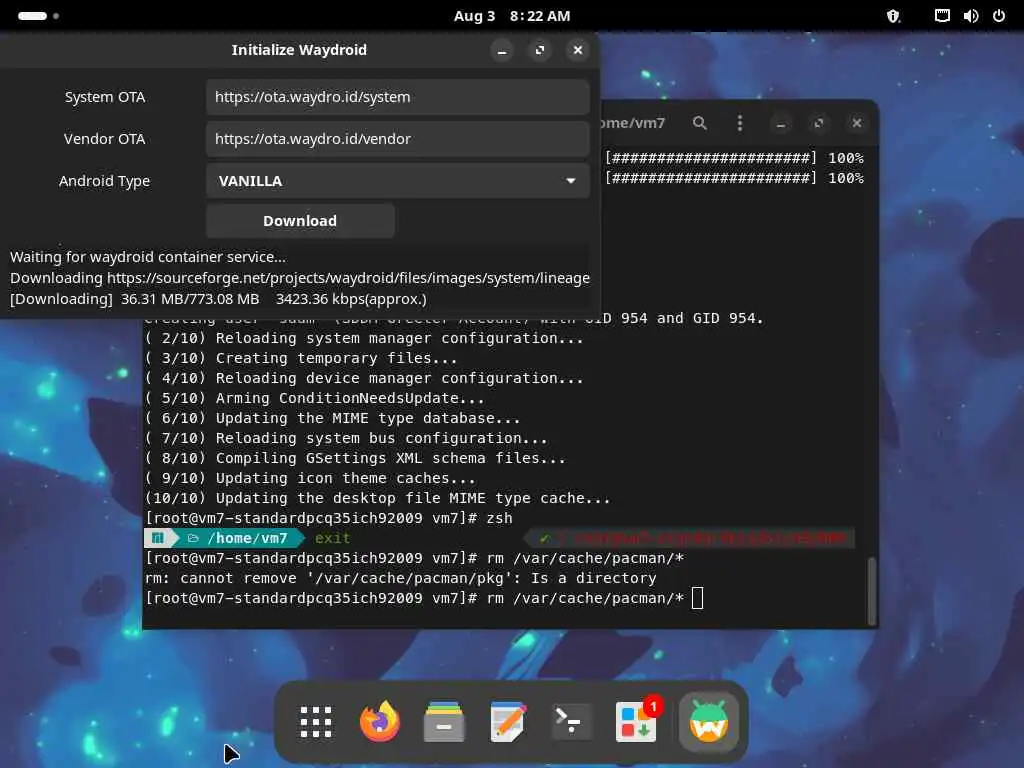
Task: Click the sourceforge download URL line
Action: tap(300, 278)
